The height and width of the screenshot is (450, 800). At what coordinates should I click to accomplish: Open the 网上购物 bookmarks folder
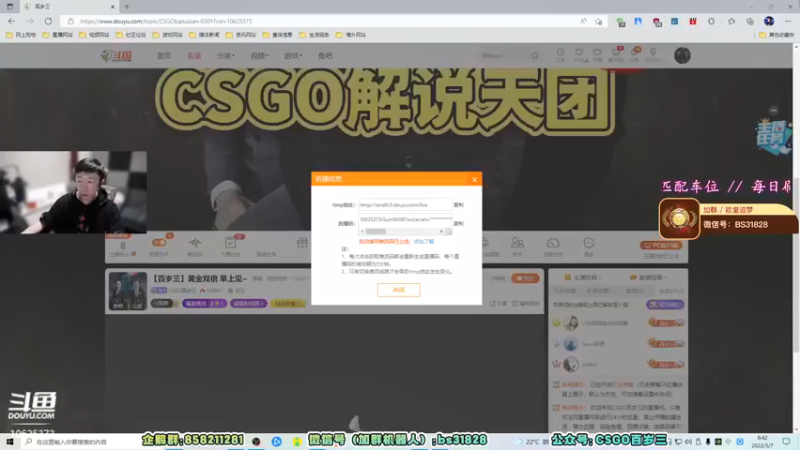pos(21,35)
